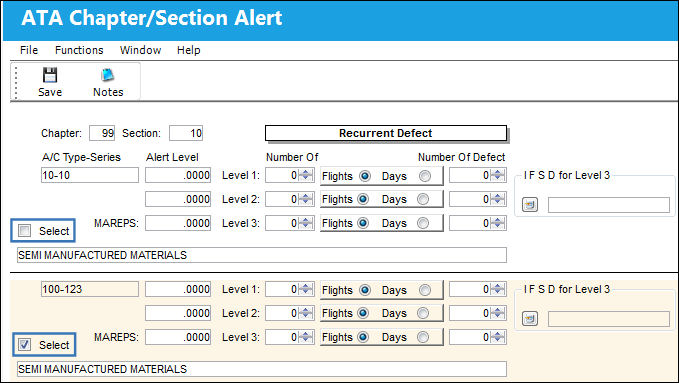
Task: Choose Days radio for 100-123 Level 1
Action: point(425,290)
